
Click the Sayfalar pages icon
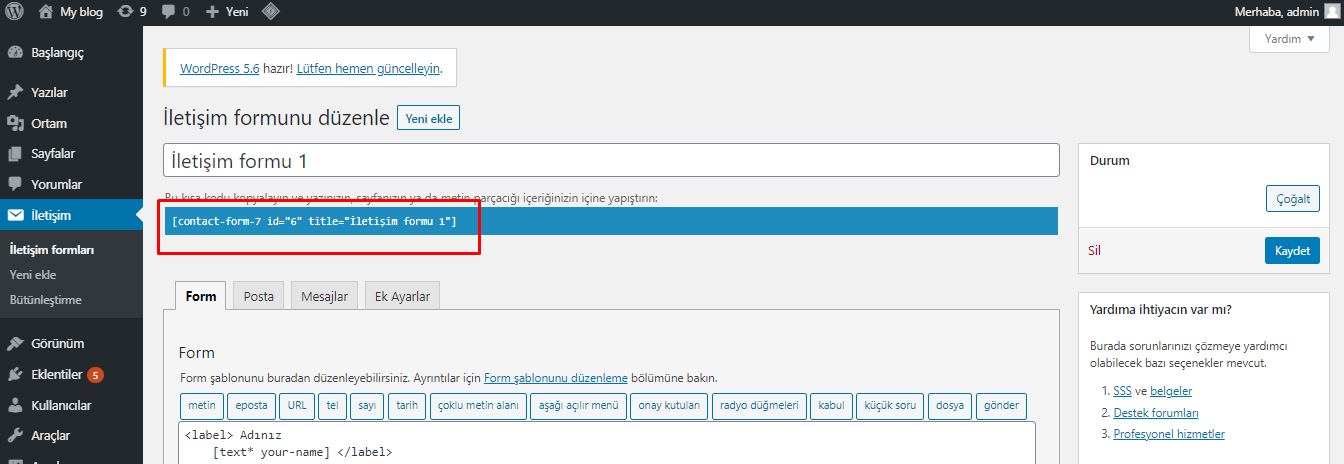point(15,154)
